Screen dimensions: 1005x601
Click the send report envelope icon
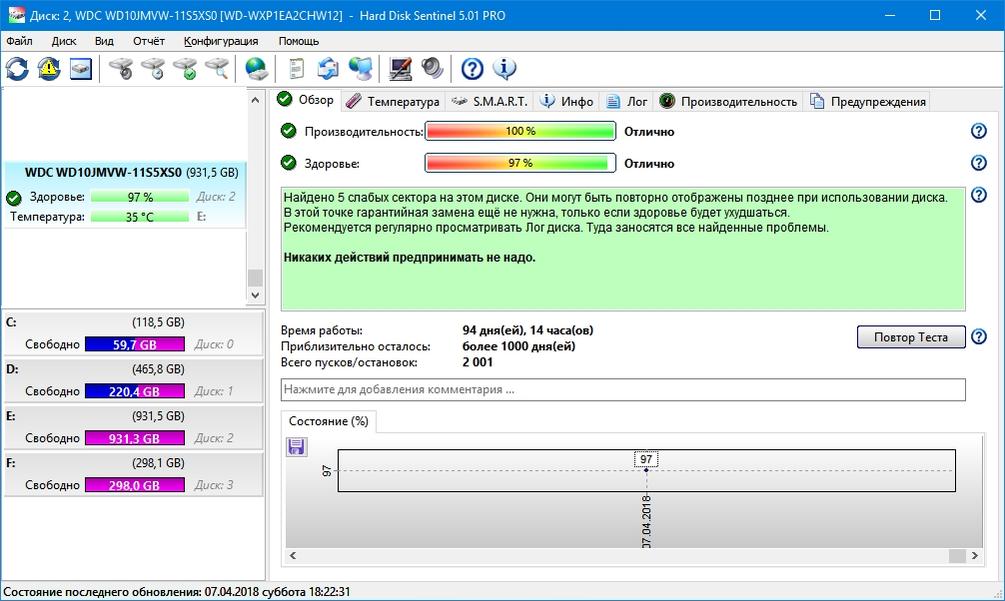[328, 69]
